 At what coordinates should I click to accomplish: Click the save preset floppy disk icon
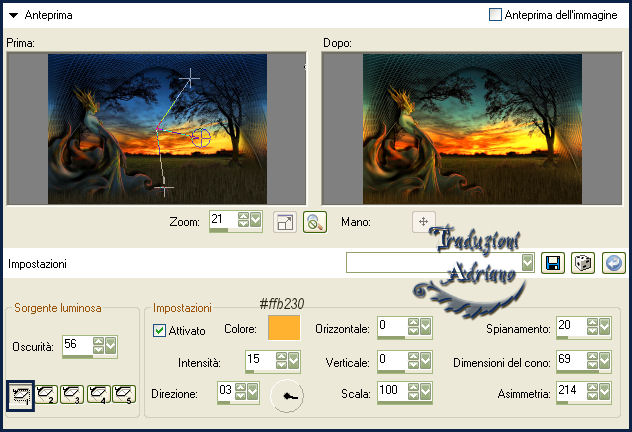coord(553,263)
